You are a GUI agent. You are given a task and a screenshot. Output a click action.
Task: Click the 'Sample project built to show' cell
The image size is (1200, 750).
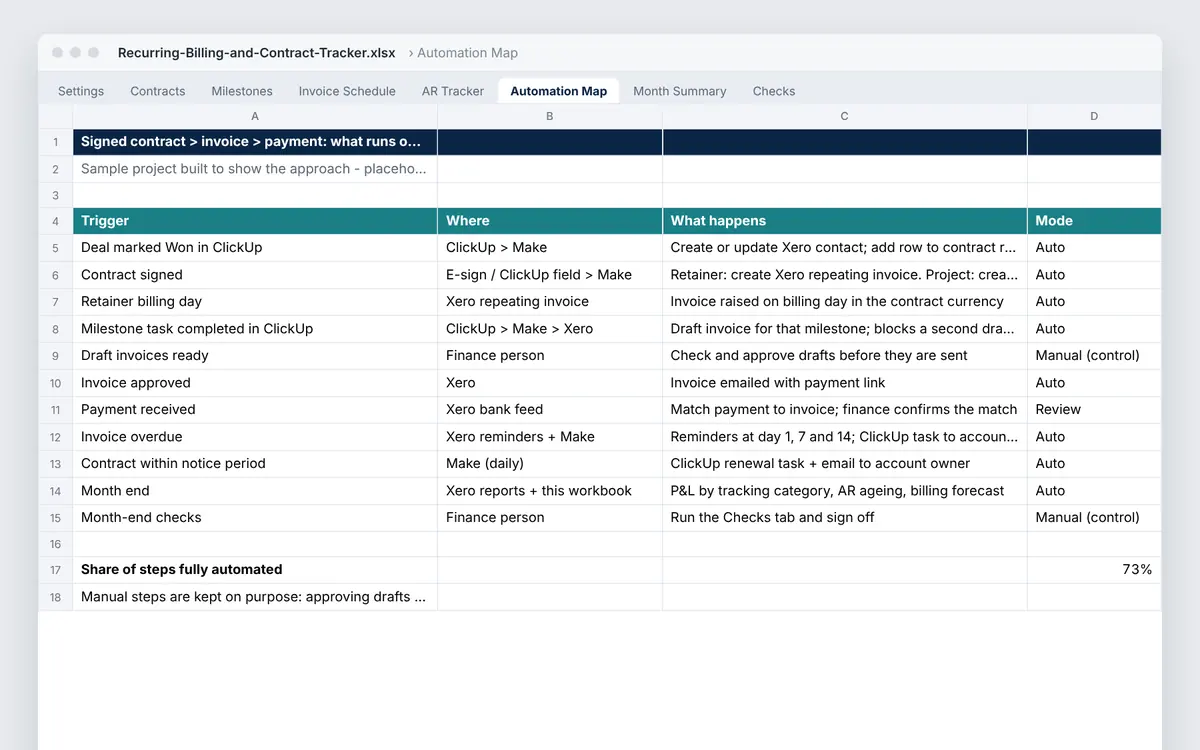255,169
